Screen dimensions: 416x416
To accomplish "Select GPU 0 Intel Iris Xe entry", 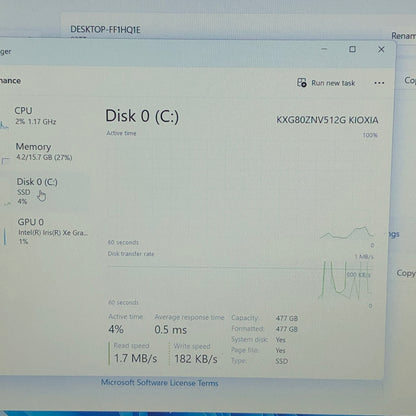I will coord(45,231).
